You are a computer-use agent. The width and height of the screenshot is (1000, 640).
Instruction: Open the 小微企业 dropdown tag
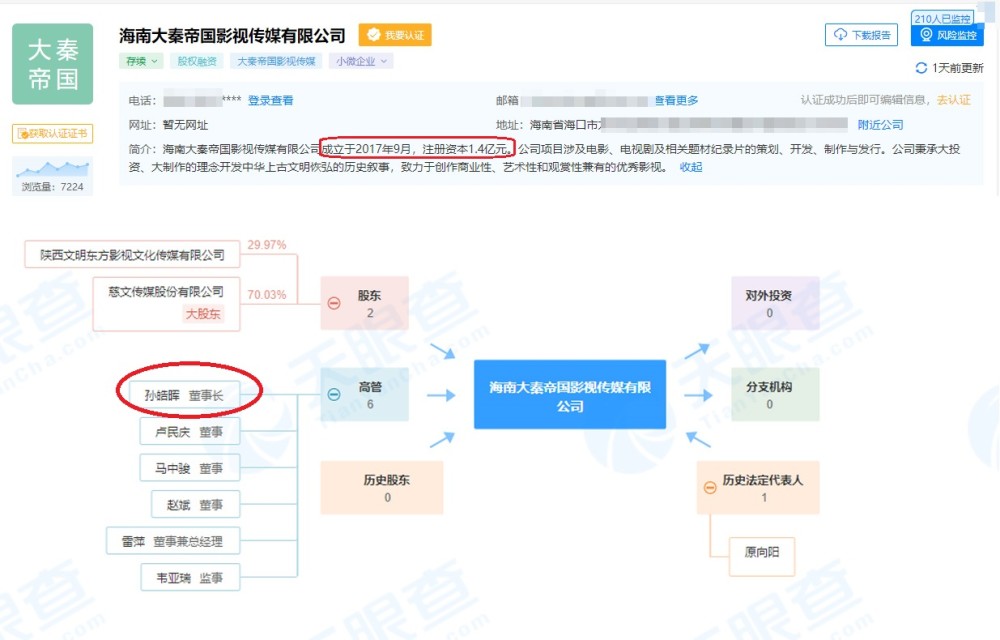[x=361, y=61]
